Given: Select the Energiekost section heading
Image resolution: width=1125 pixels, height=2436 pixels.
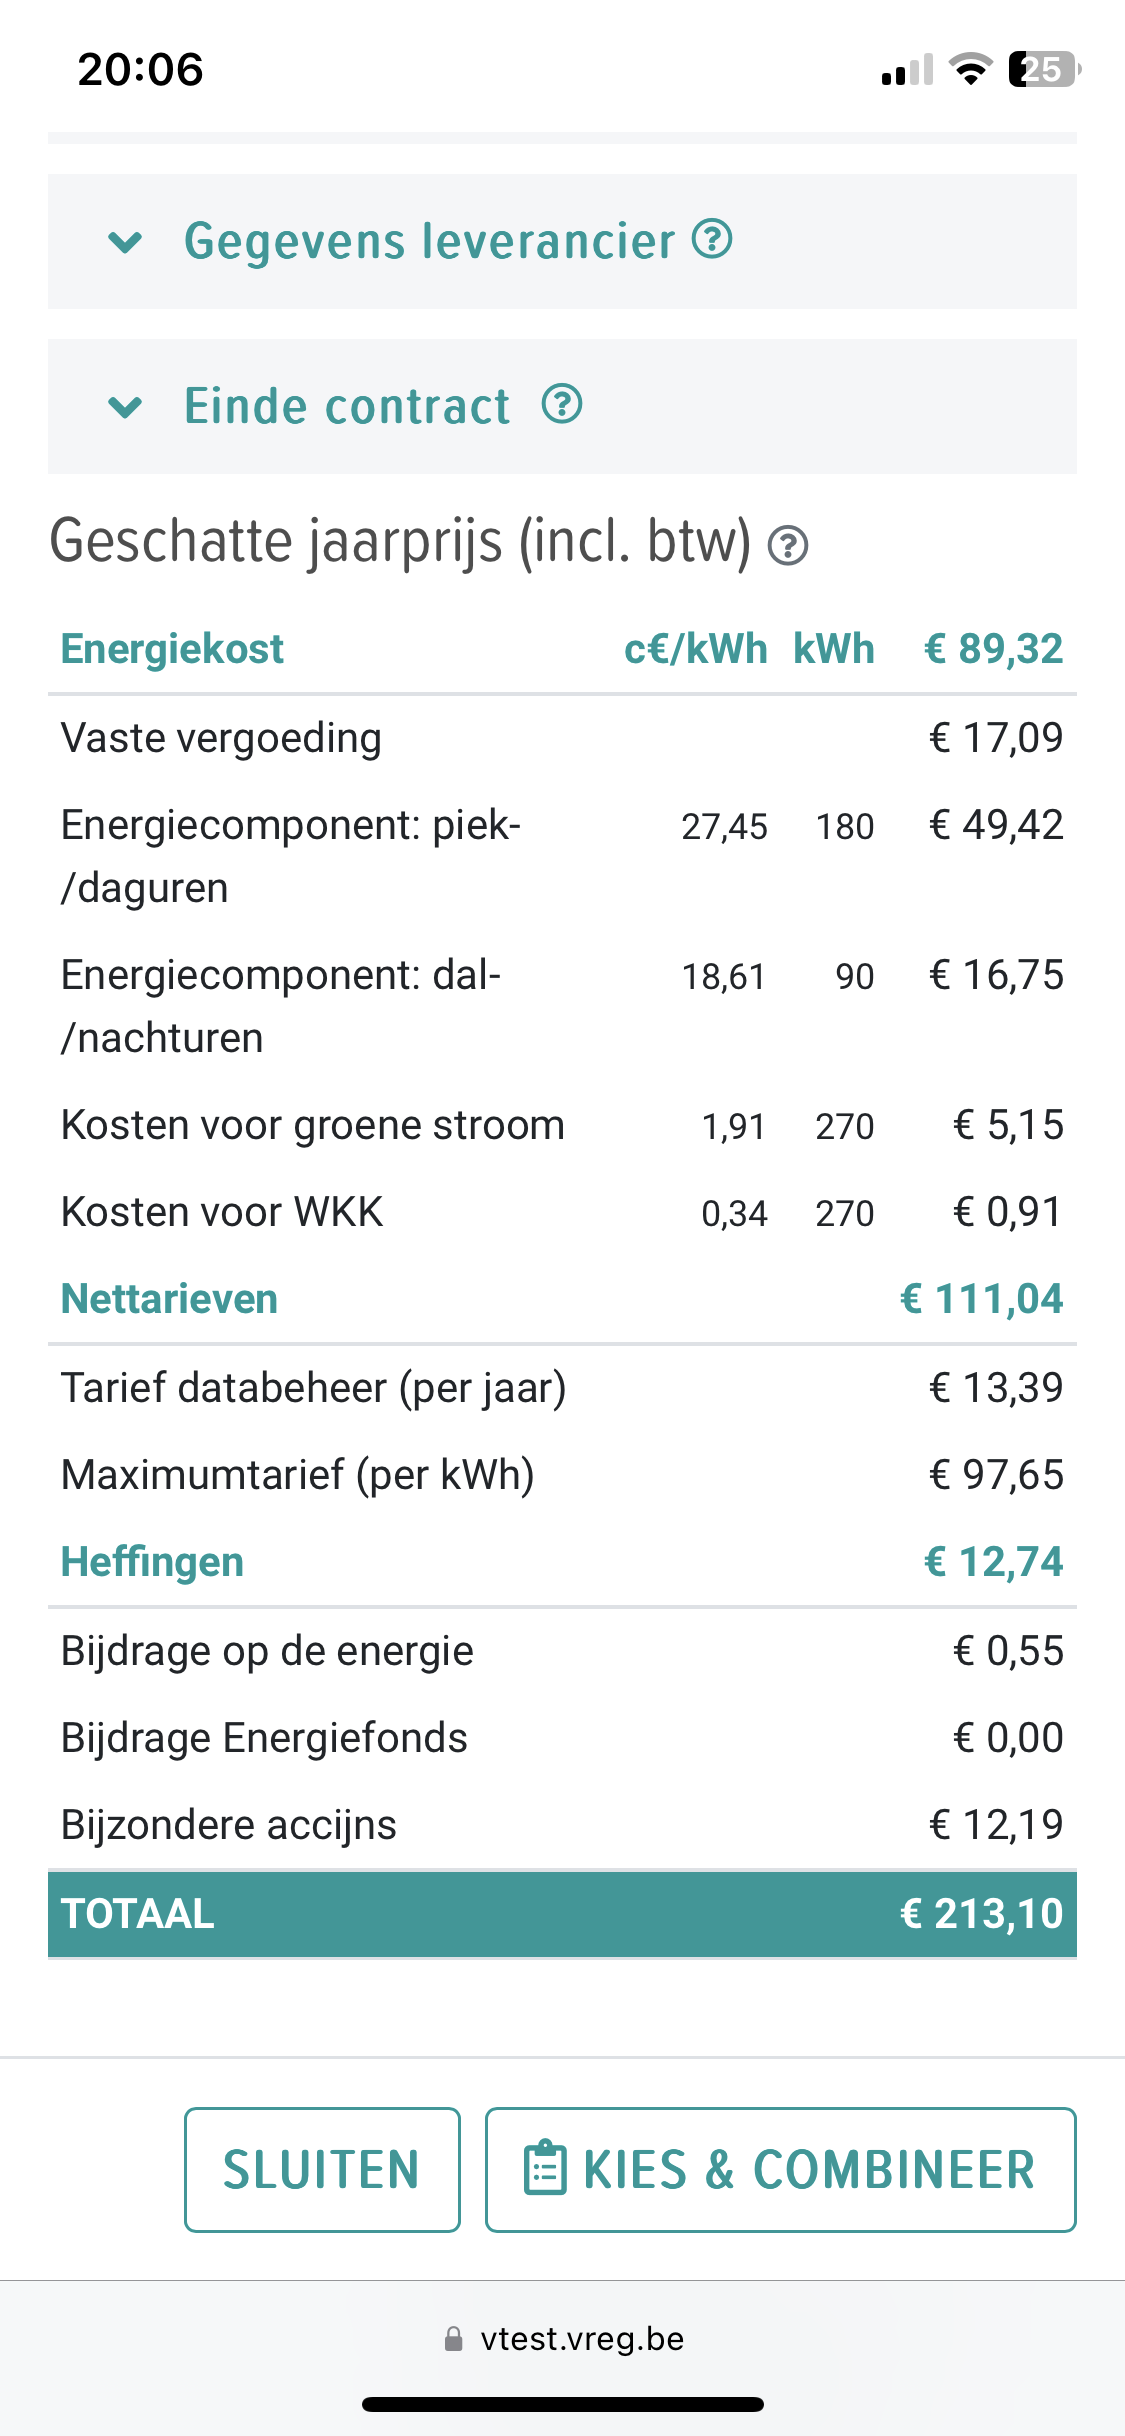Looking at the screenshot, I should [x=172, y=649].
